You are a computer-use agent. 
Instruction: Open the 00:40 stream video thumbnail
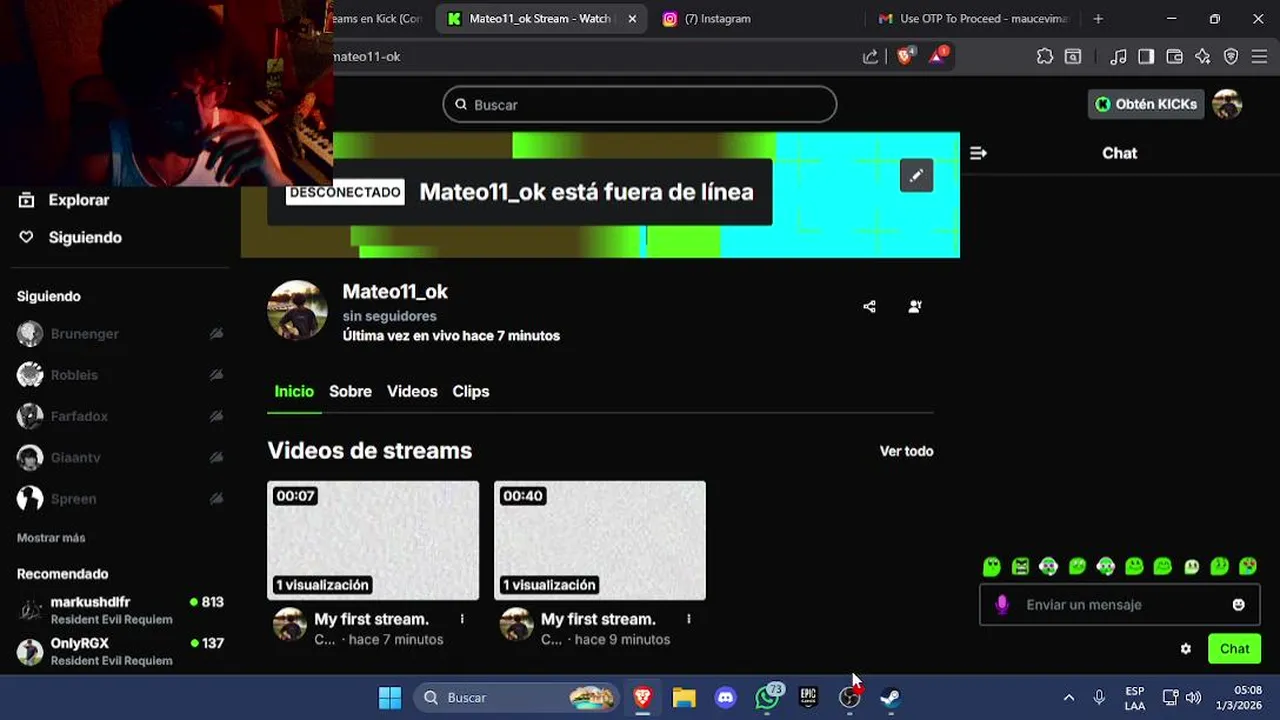click(600, 540)
